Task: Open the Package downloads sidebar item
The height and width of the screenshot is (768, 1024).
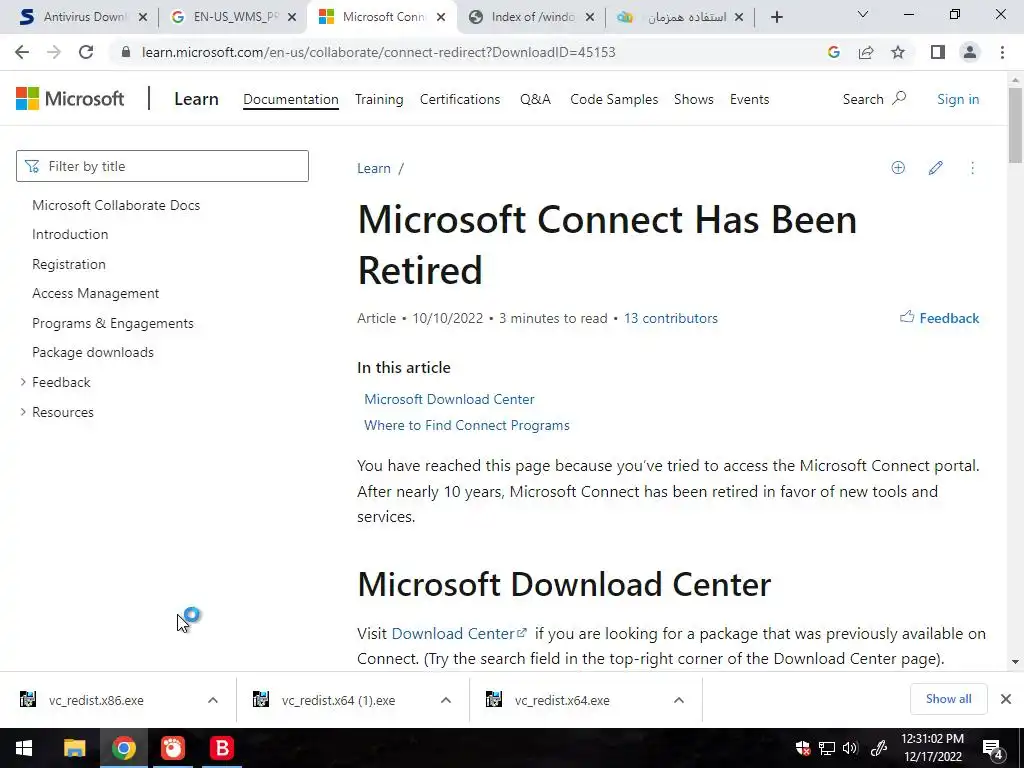Action: pyautogui.click(x=93, y=353)
